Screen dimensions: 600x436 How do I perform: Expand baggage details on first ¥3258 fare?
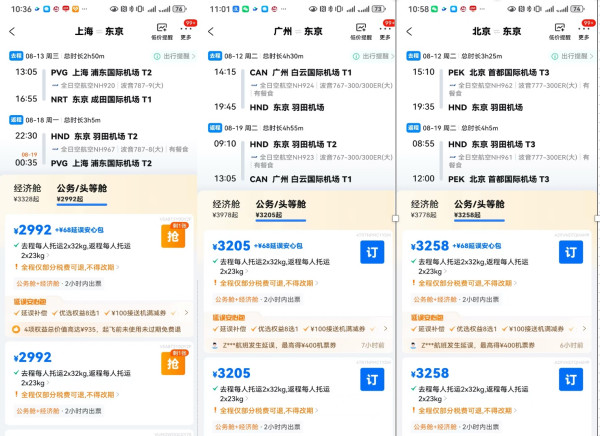[x=470, y=266]
